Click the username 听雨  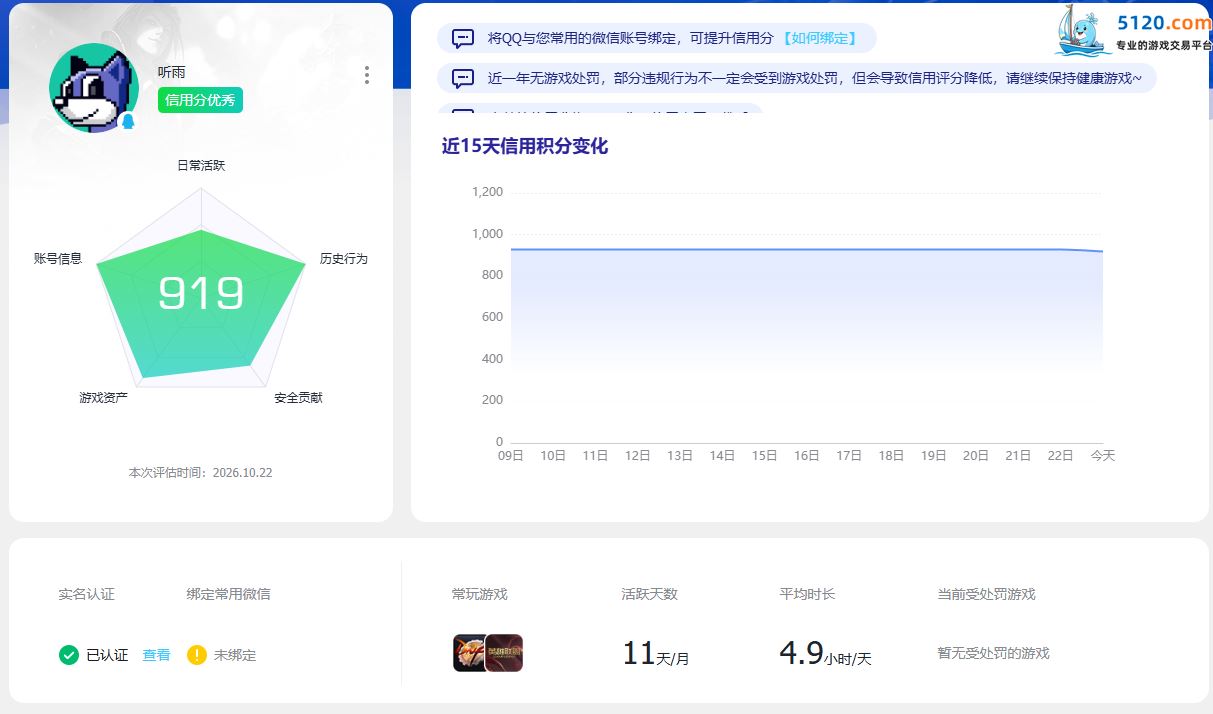172,72
